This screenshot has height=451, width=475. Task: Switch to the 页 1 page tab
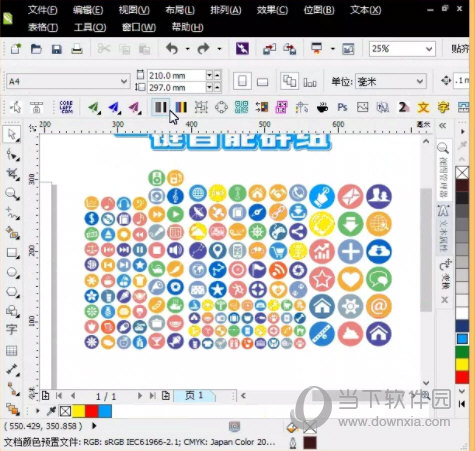[x=195, y=395]
